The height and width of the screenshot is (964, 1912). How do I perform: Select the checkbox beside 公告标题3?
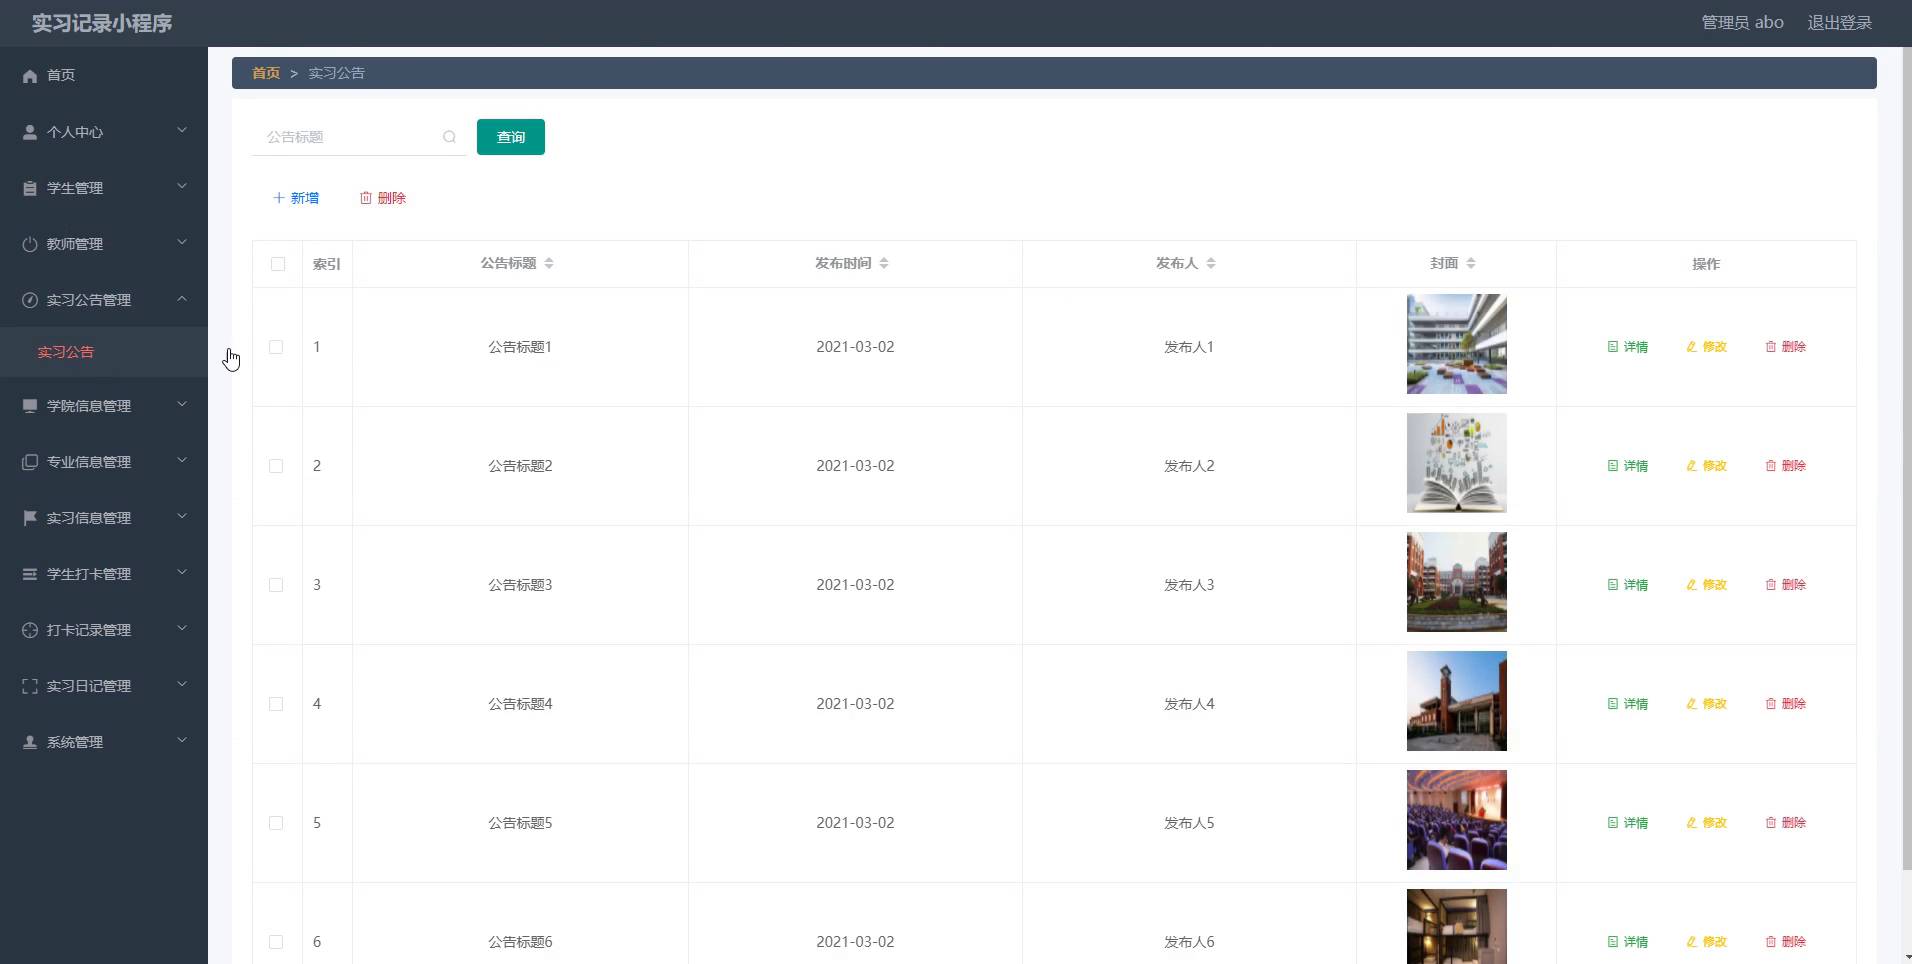(x=276, y=584)
